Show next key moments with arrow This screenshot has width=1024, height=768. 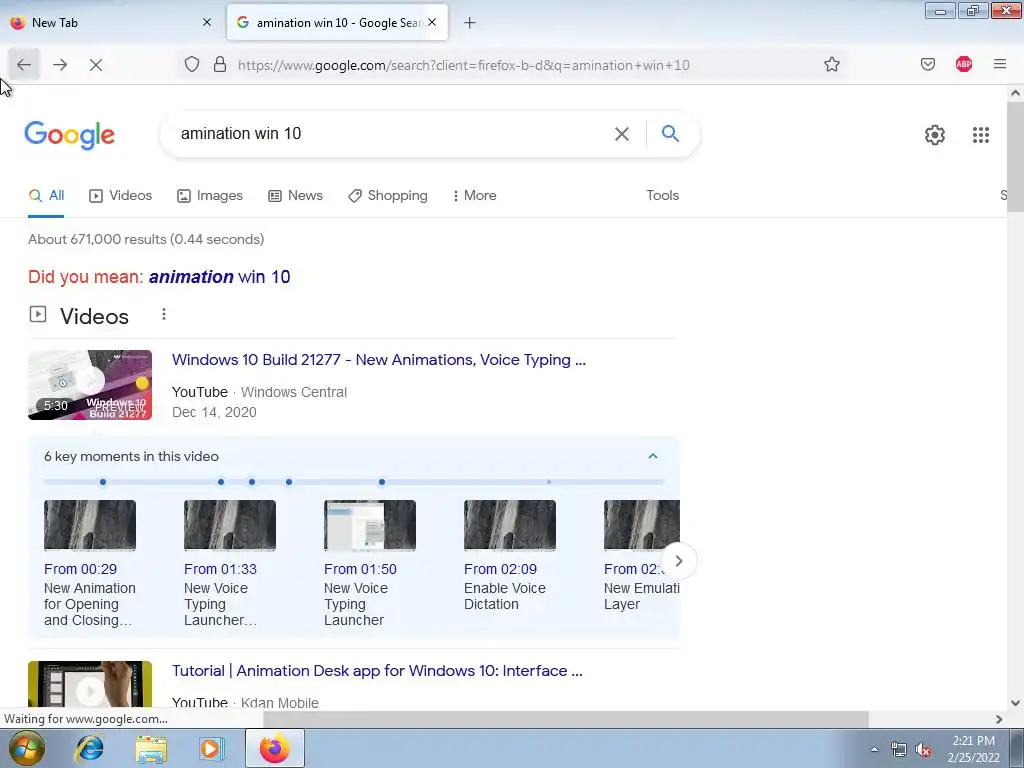coord(679,561)
